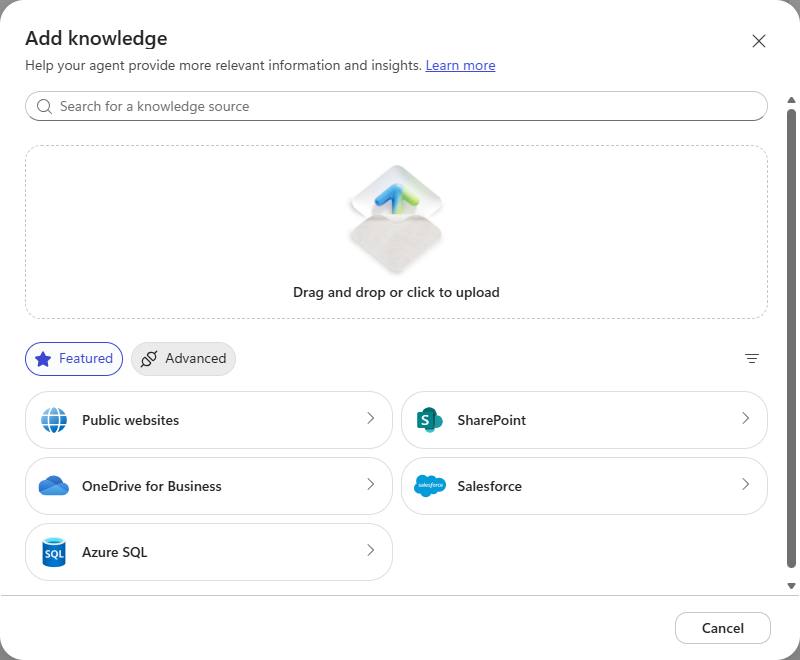Select the Salesforce label
The width and height of the screenshot is (800, 660).
[489, 486]
